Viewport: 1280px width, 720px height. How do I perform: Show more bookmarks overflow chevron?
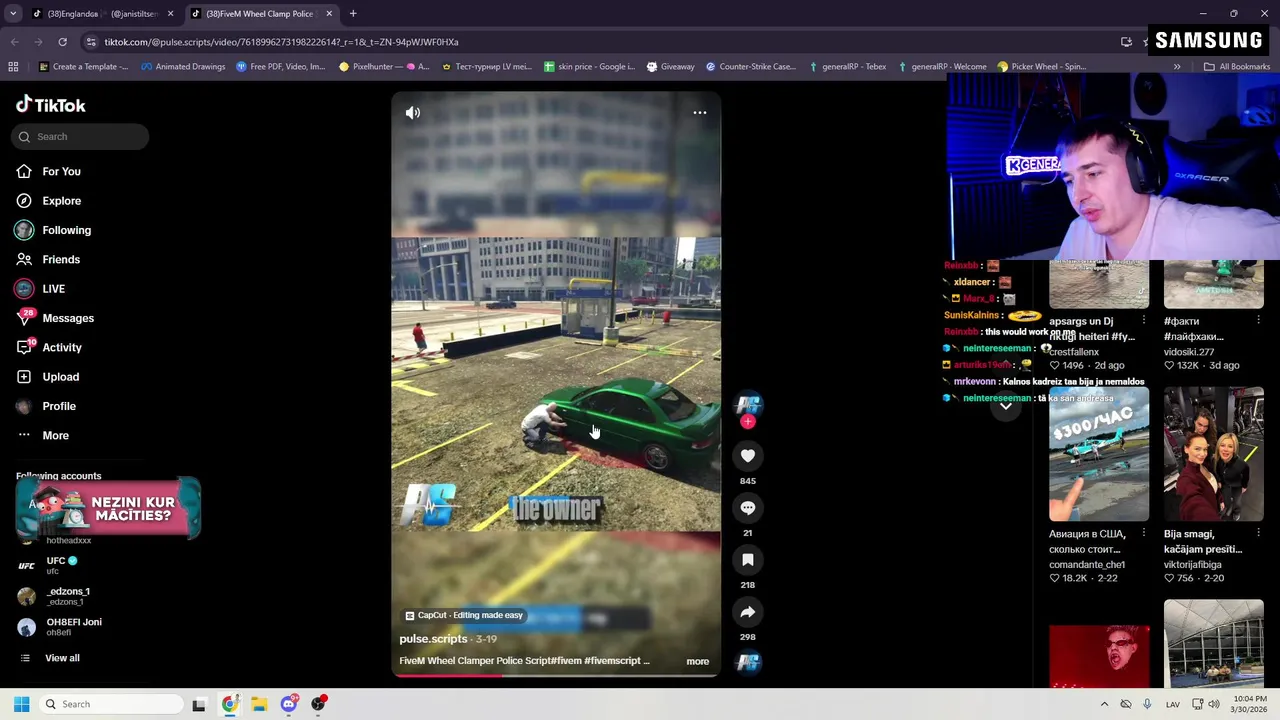pos(1177,67)
